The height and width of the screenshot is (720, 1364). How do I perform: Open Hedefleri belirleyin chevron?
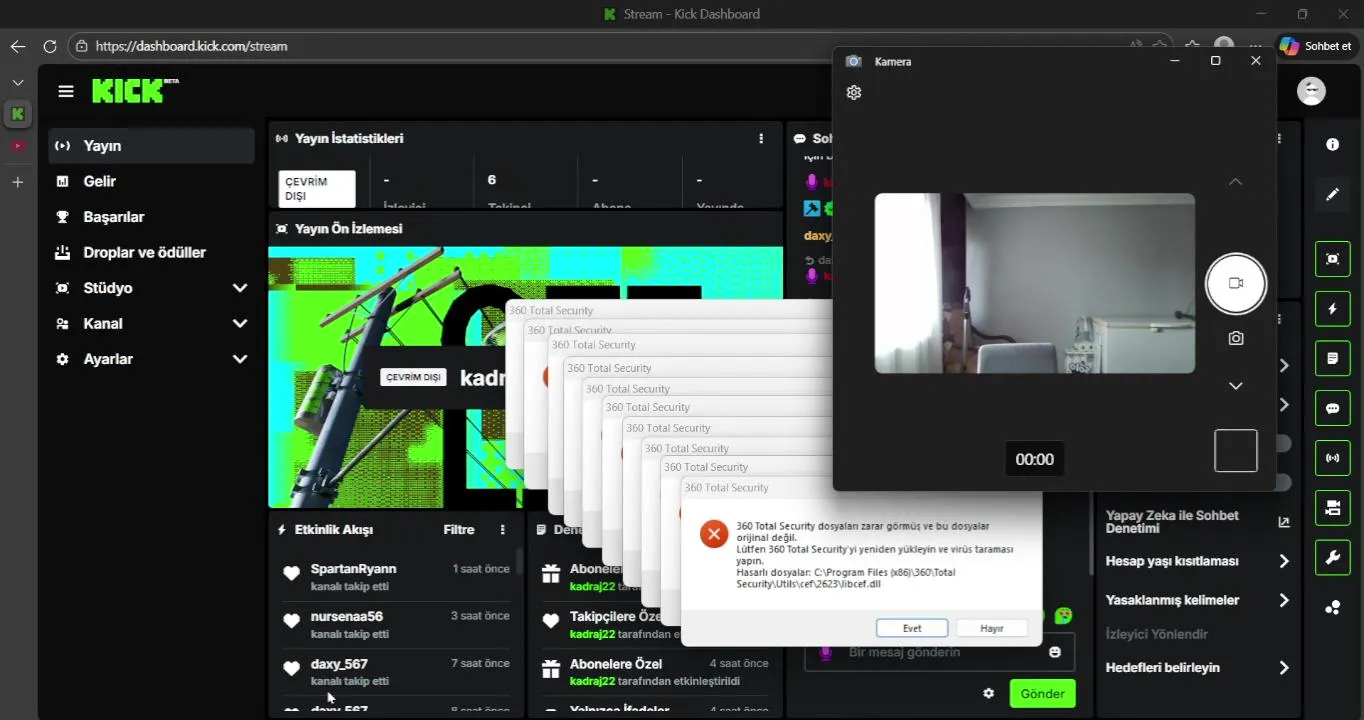(1284, 668)
